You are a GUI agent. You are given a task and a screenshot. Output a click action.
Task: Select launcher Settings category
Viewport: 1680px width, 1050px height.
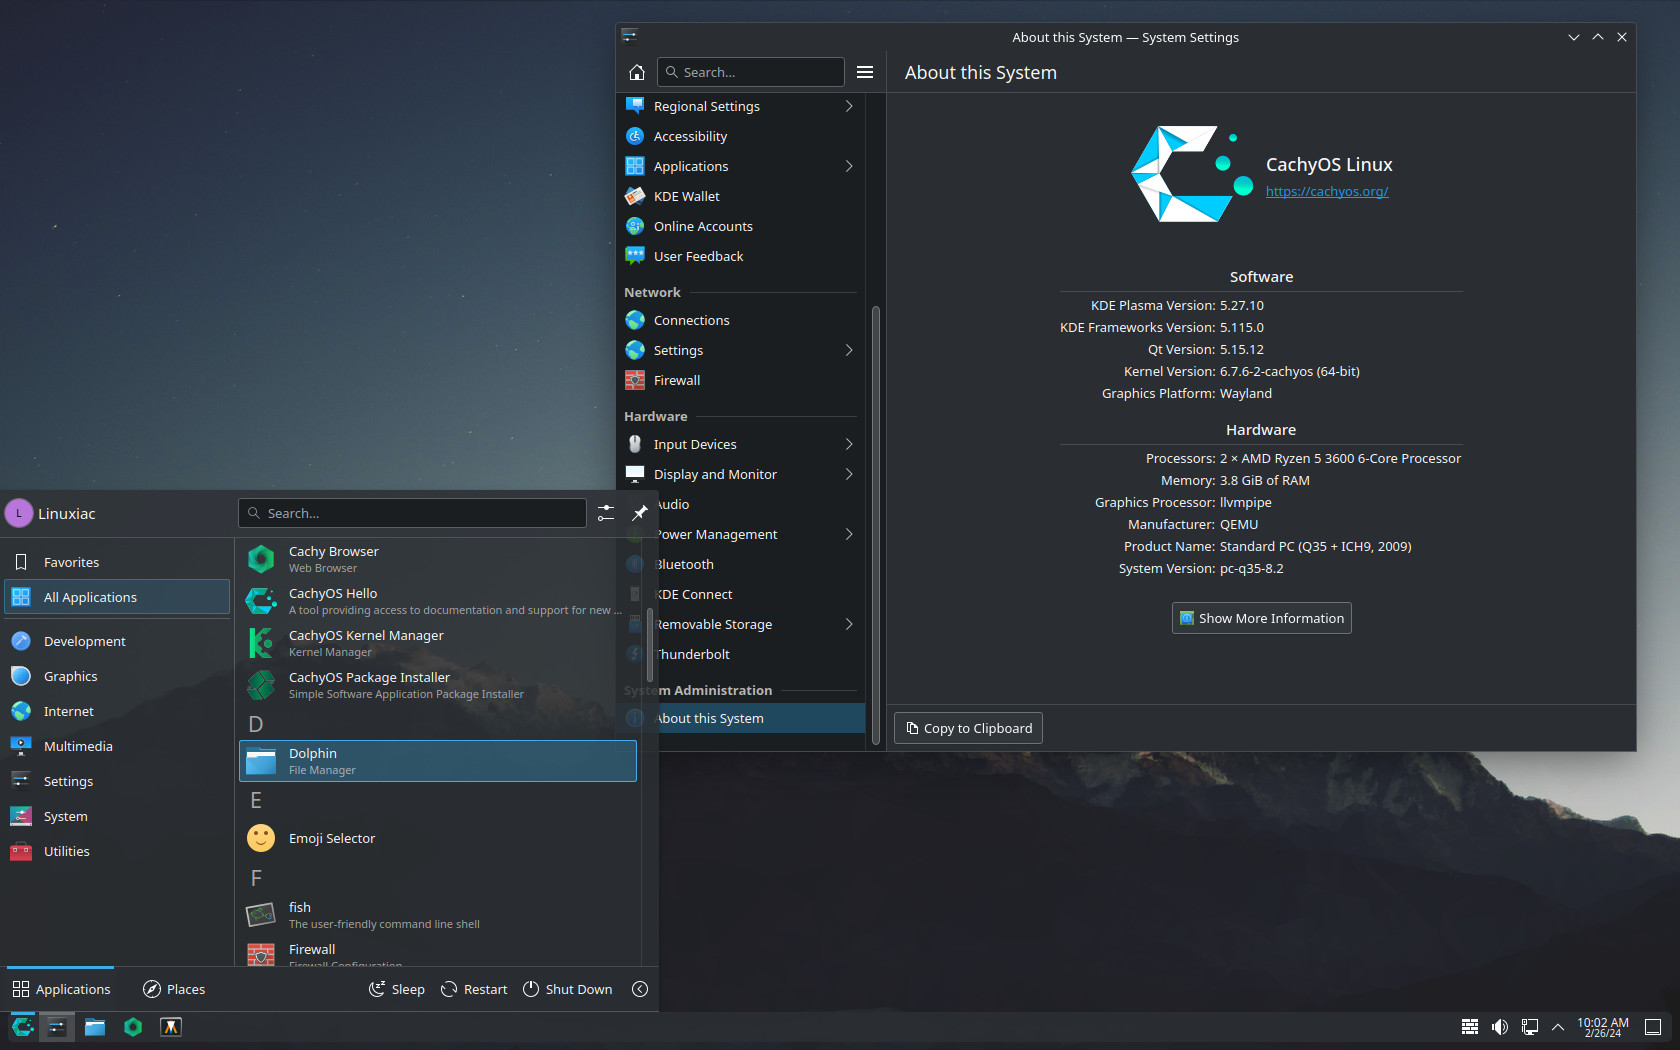[117, 781]
